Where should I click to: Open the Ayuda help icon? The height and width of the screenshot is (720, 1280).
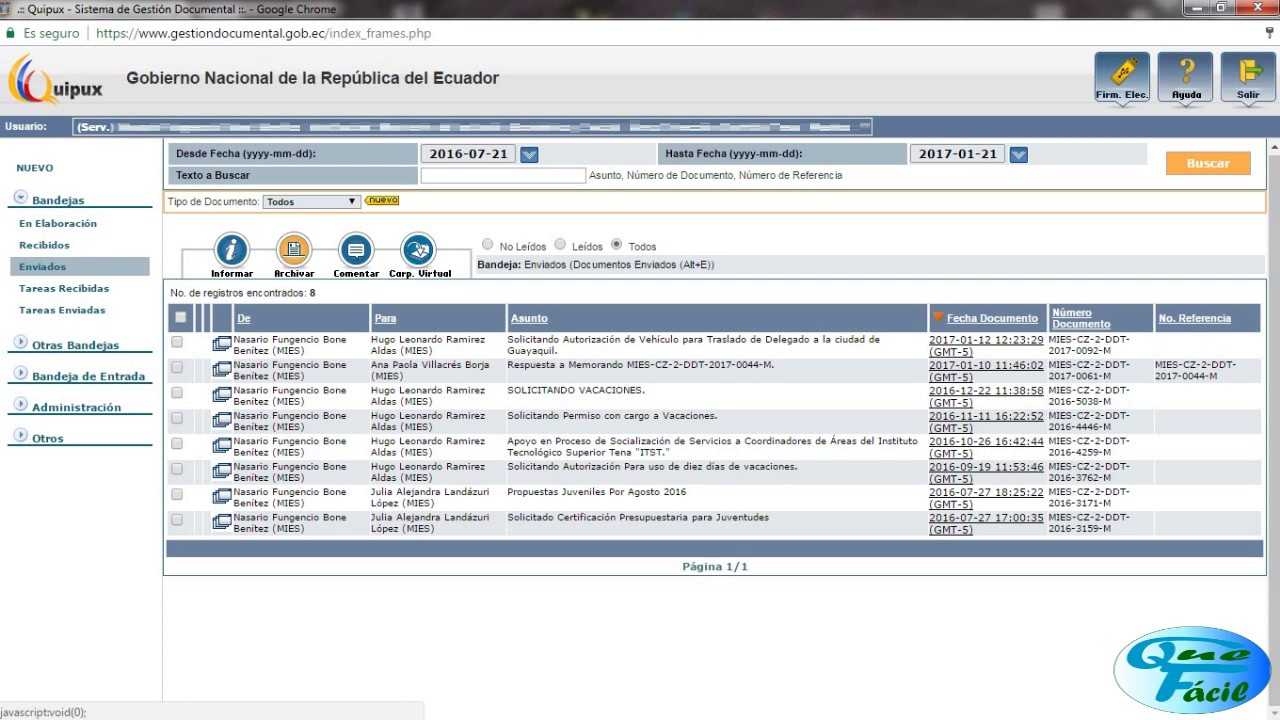click(x=1186, y=78)
